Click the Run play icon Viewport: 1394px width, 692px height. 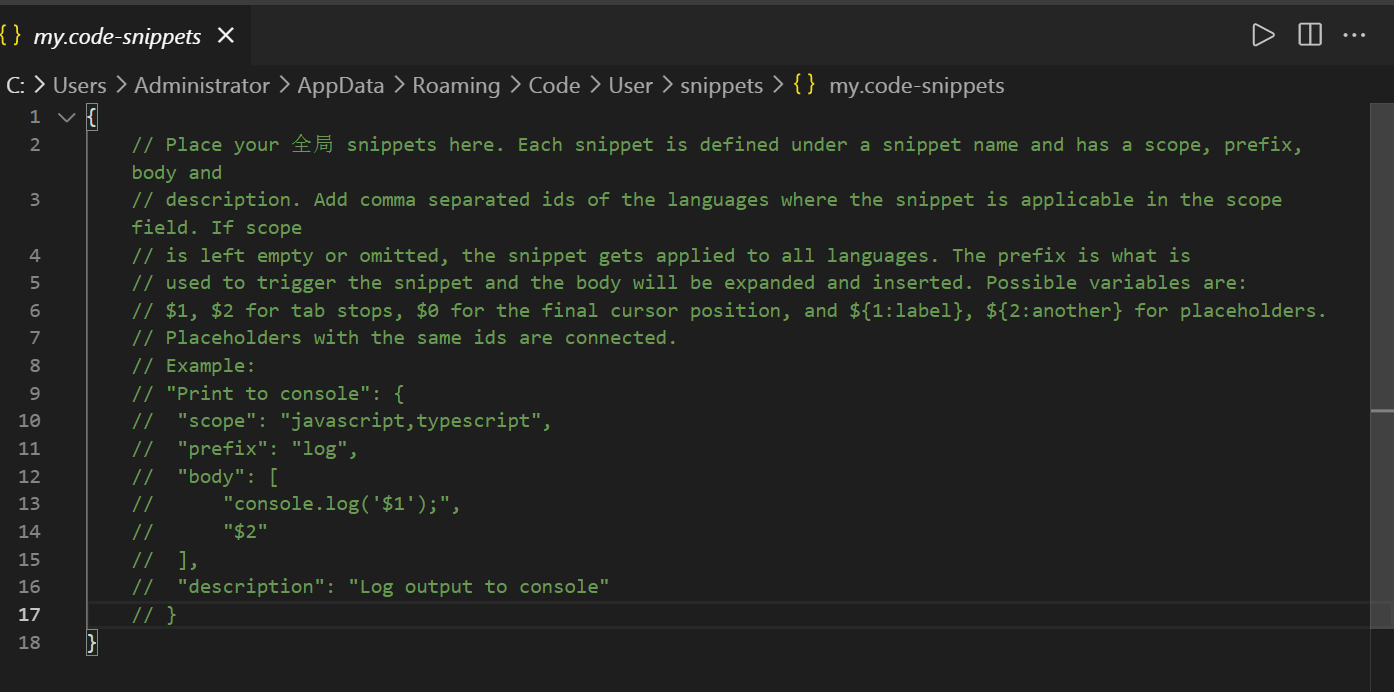[1263, 35]
